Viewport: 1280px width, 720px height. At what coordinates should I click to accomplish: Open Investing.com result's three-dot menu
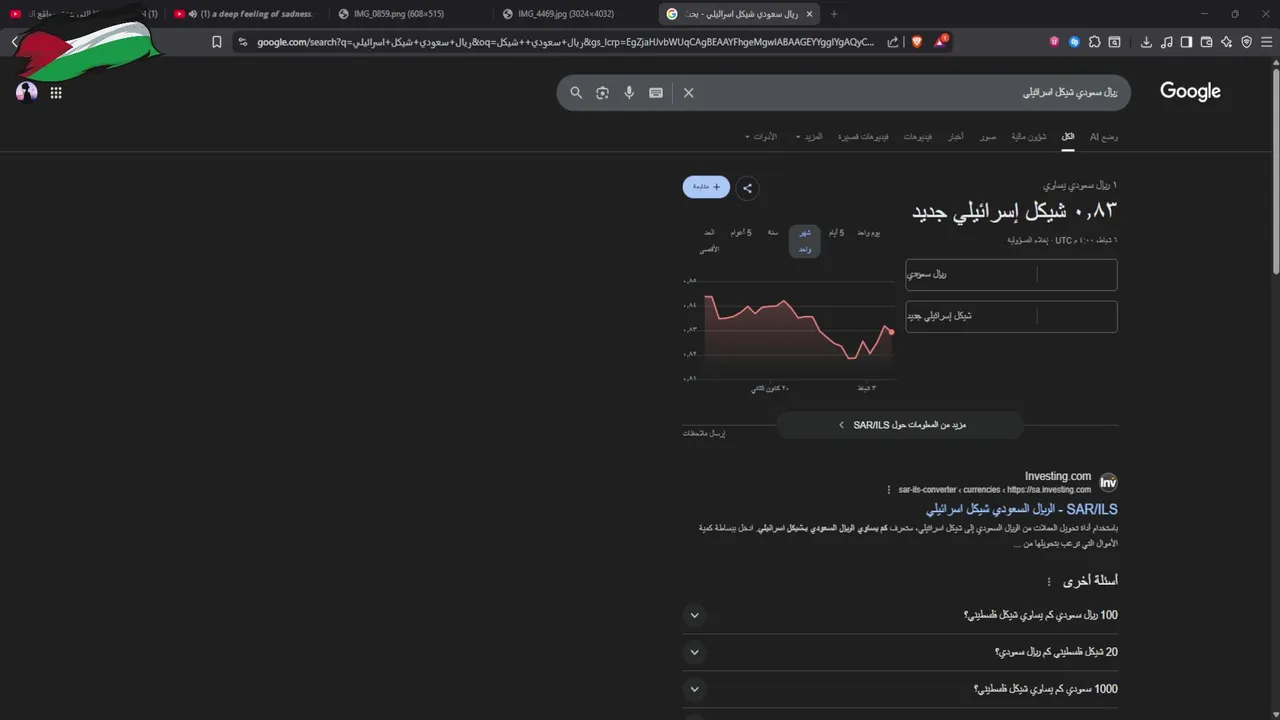coord(888,490)
